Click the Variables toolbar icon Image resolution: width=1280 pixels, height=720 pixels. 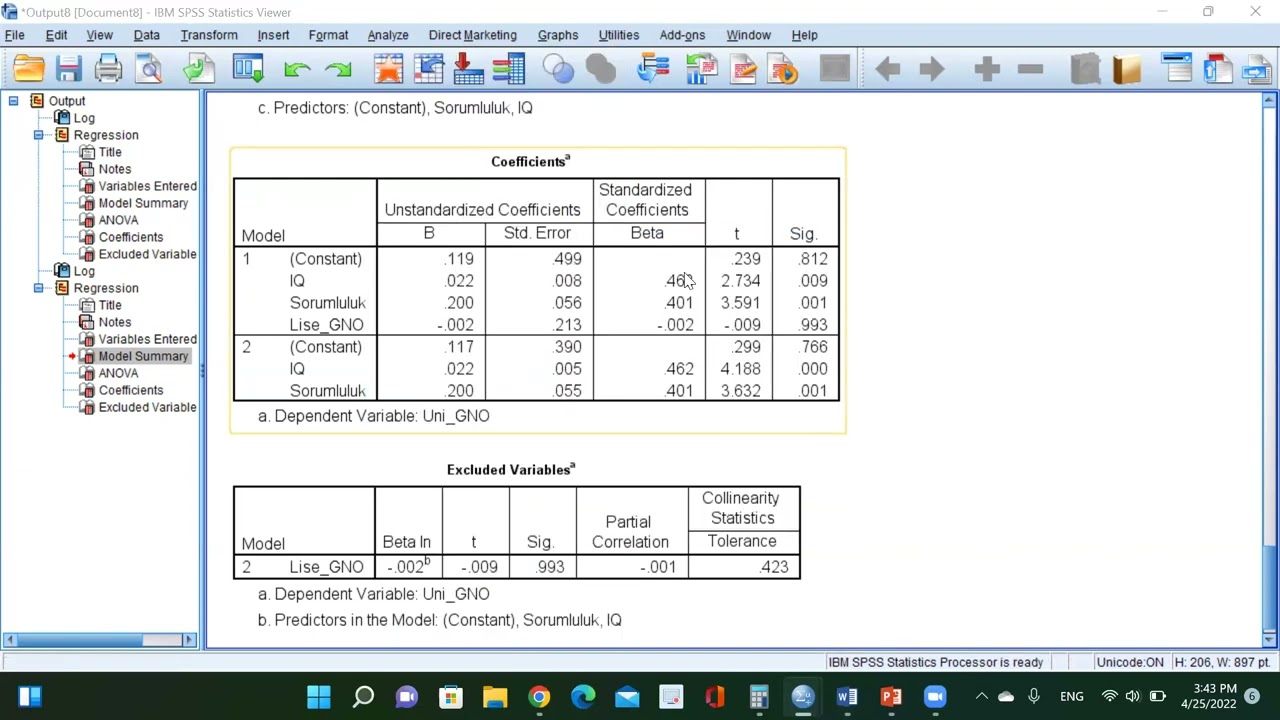point(508,69)
